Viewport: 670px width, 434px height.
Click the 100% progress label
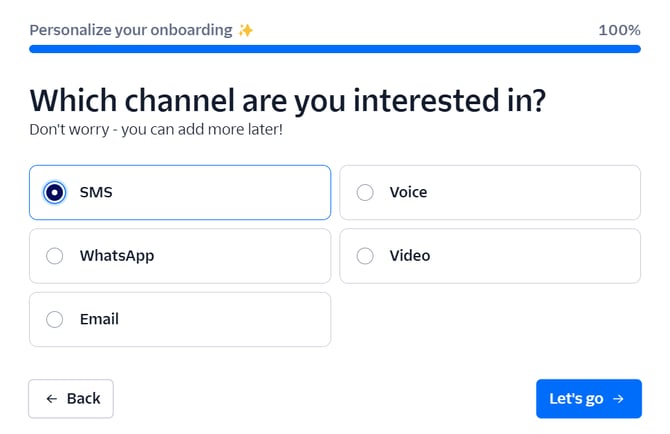pyautogui.click(x=620, y=30)
